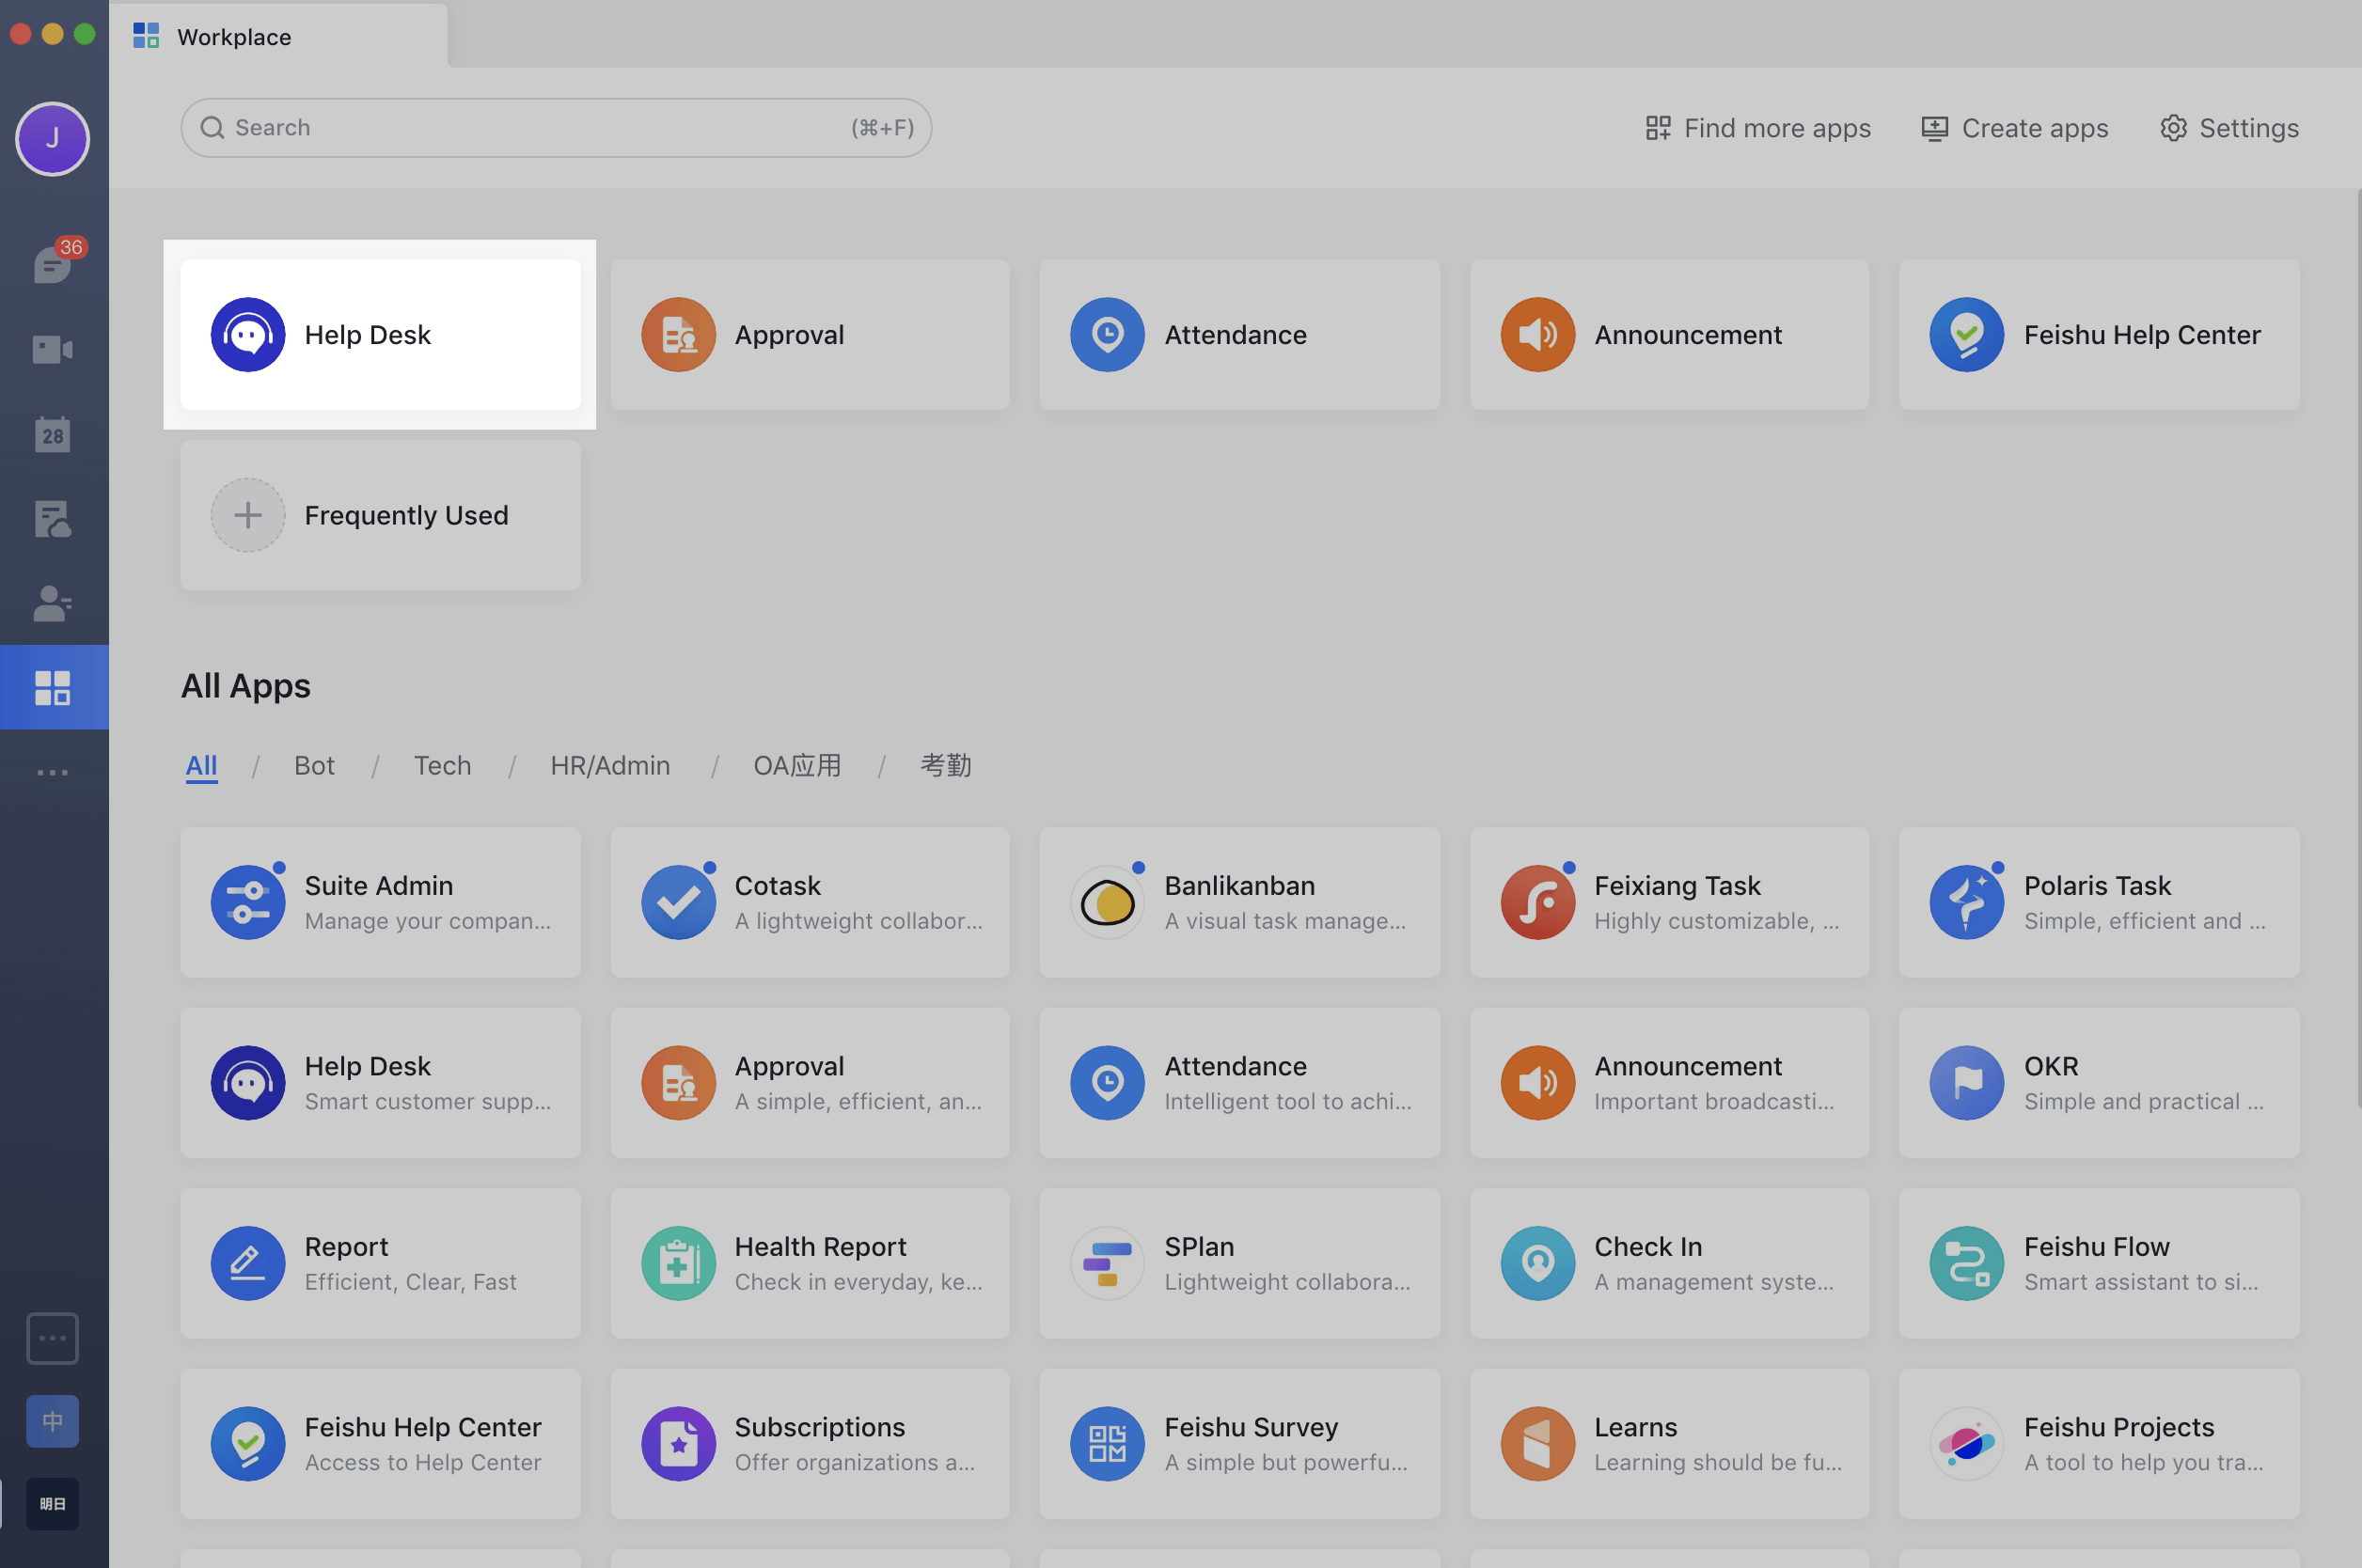Open the Check In app
The image size is (2362, 1568).
(1669, 1263)
